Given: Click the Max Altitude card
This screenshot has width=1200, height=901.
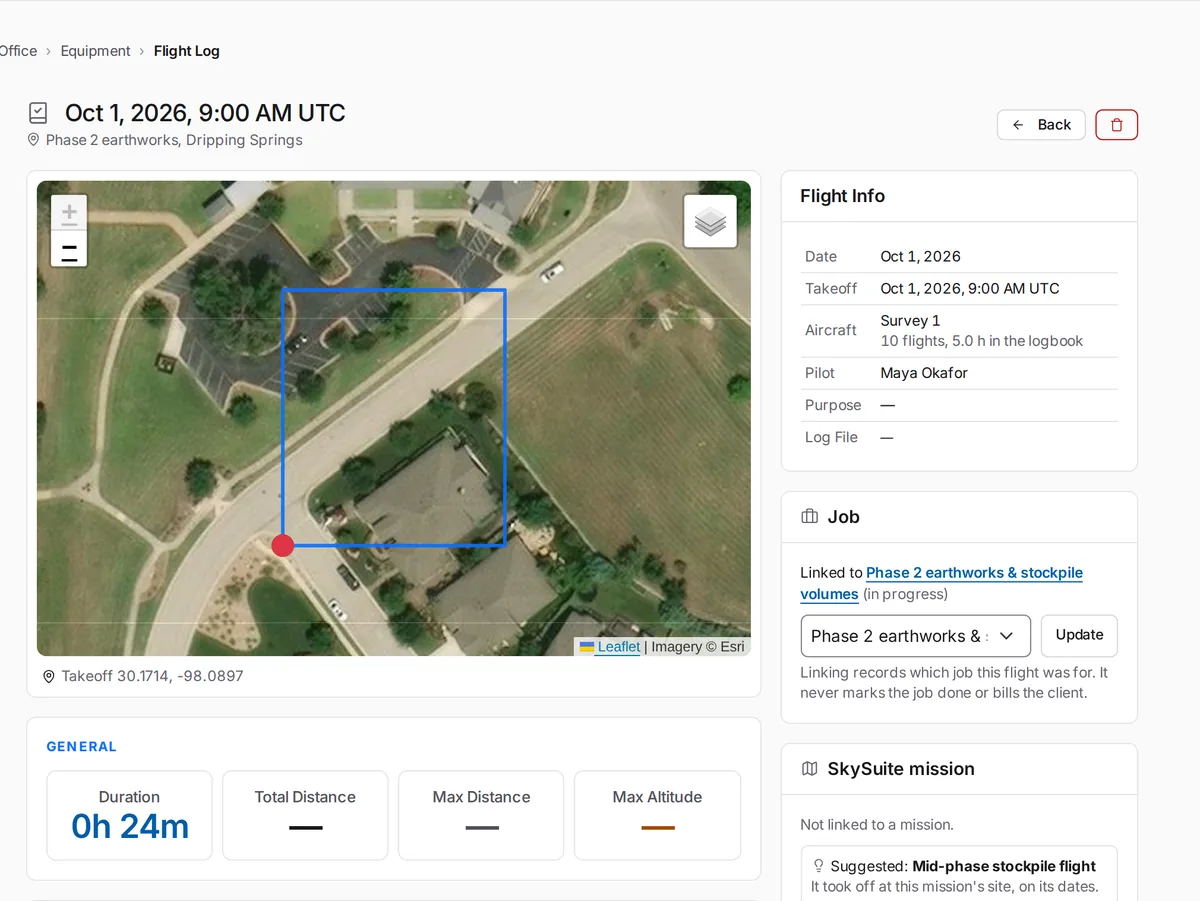Looking at the screenshot, I should coord(657,815).
